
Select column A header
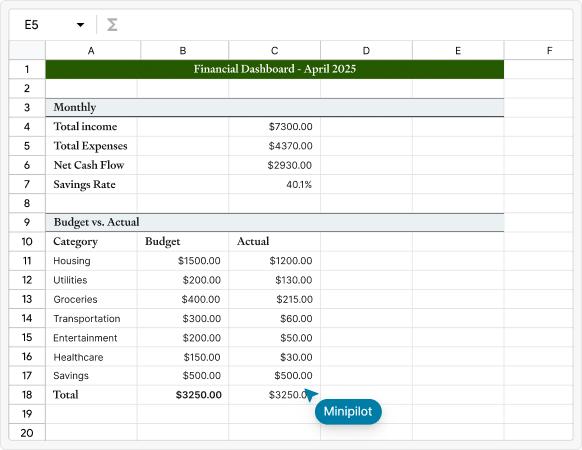[91, 50]
